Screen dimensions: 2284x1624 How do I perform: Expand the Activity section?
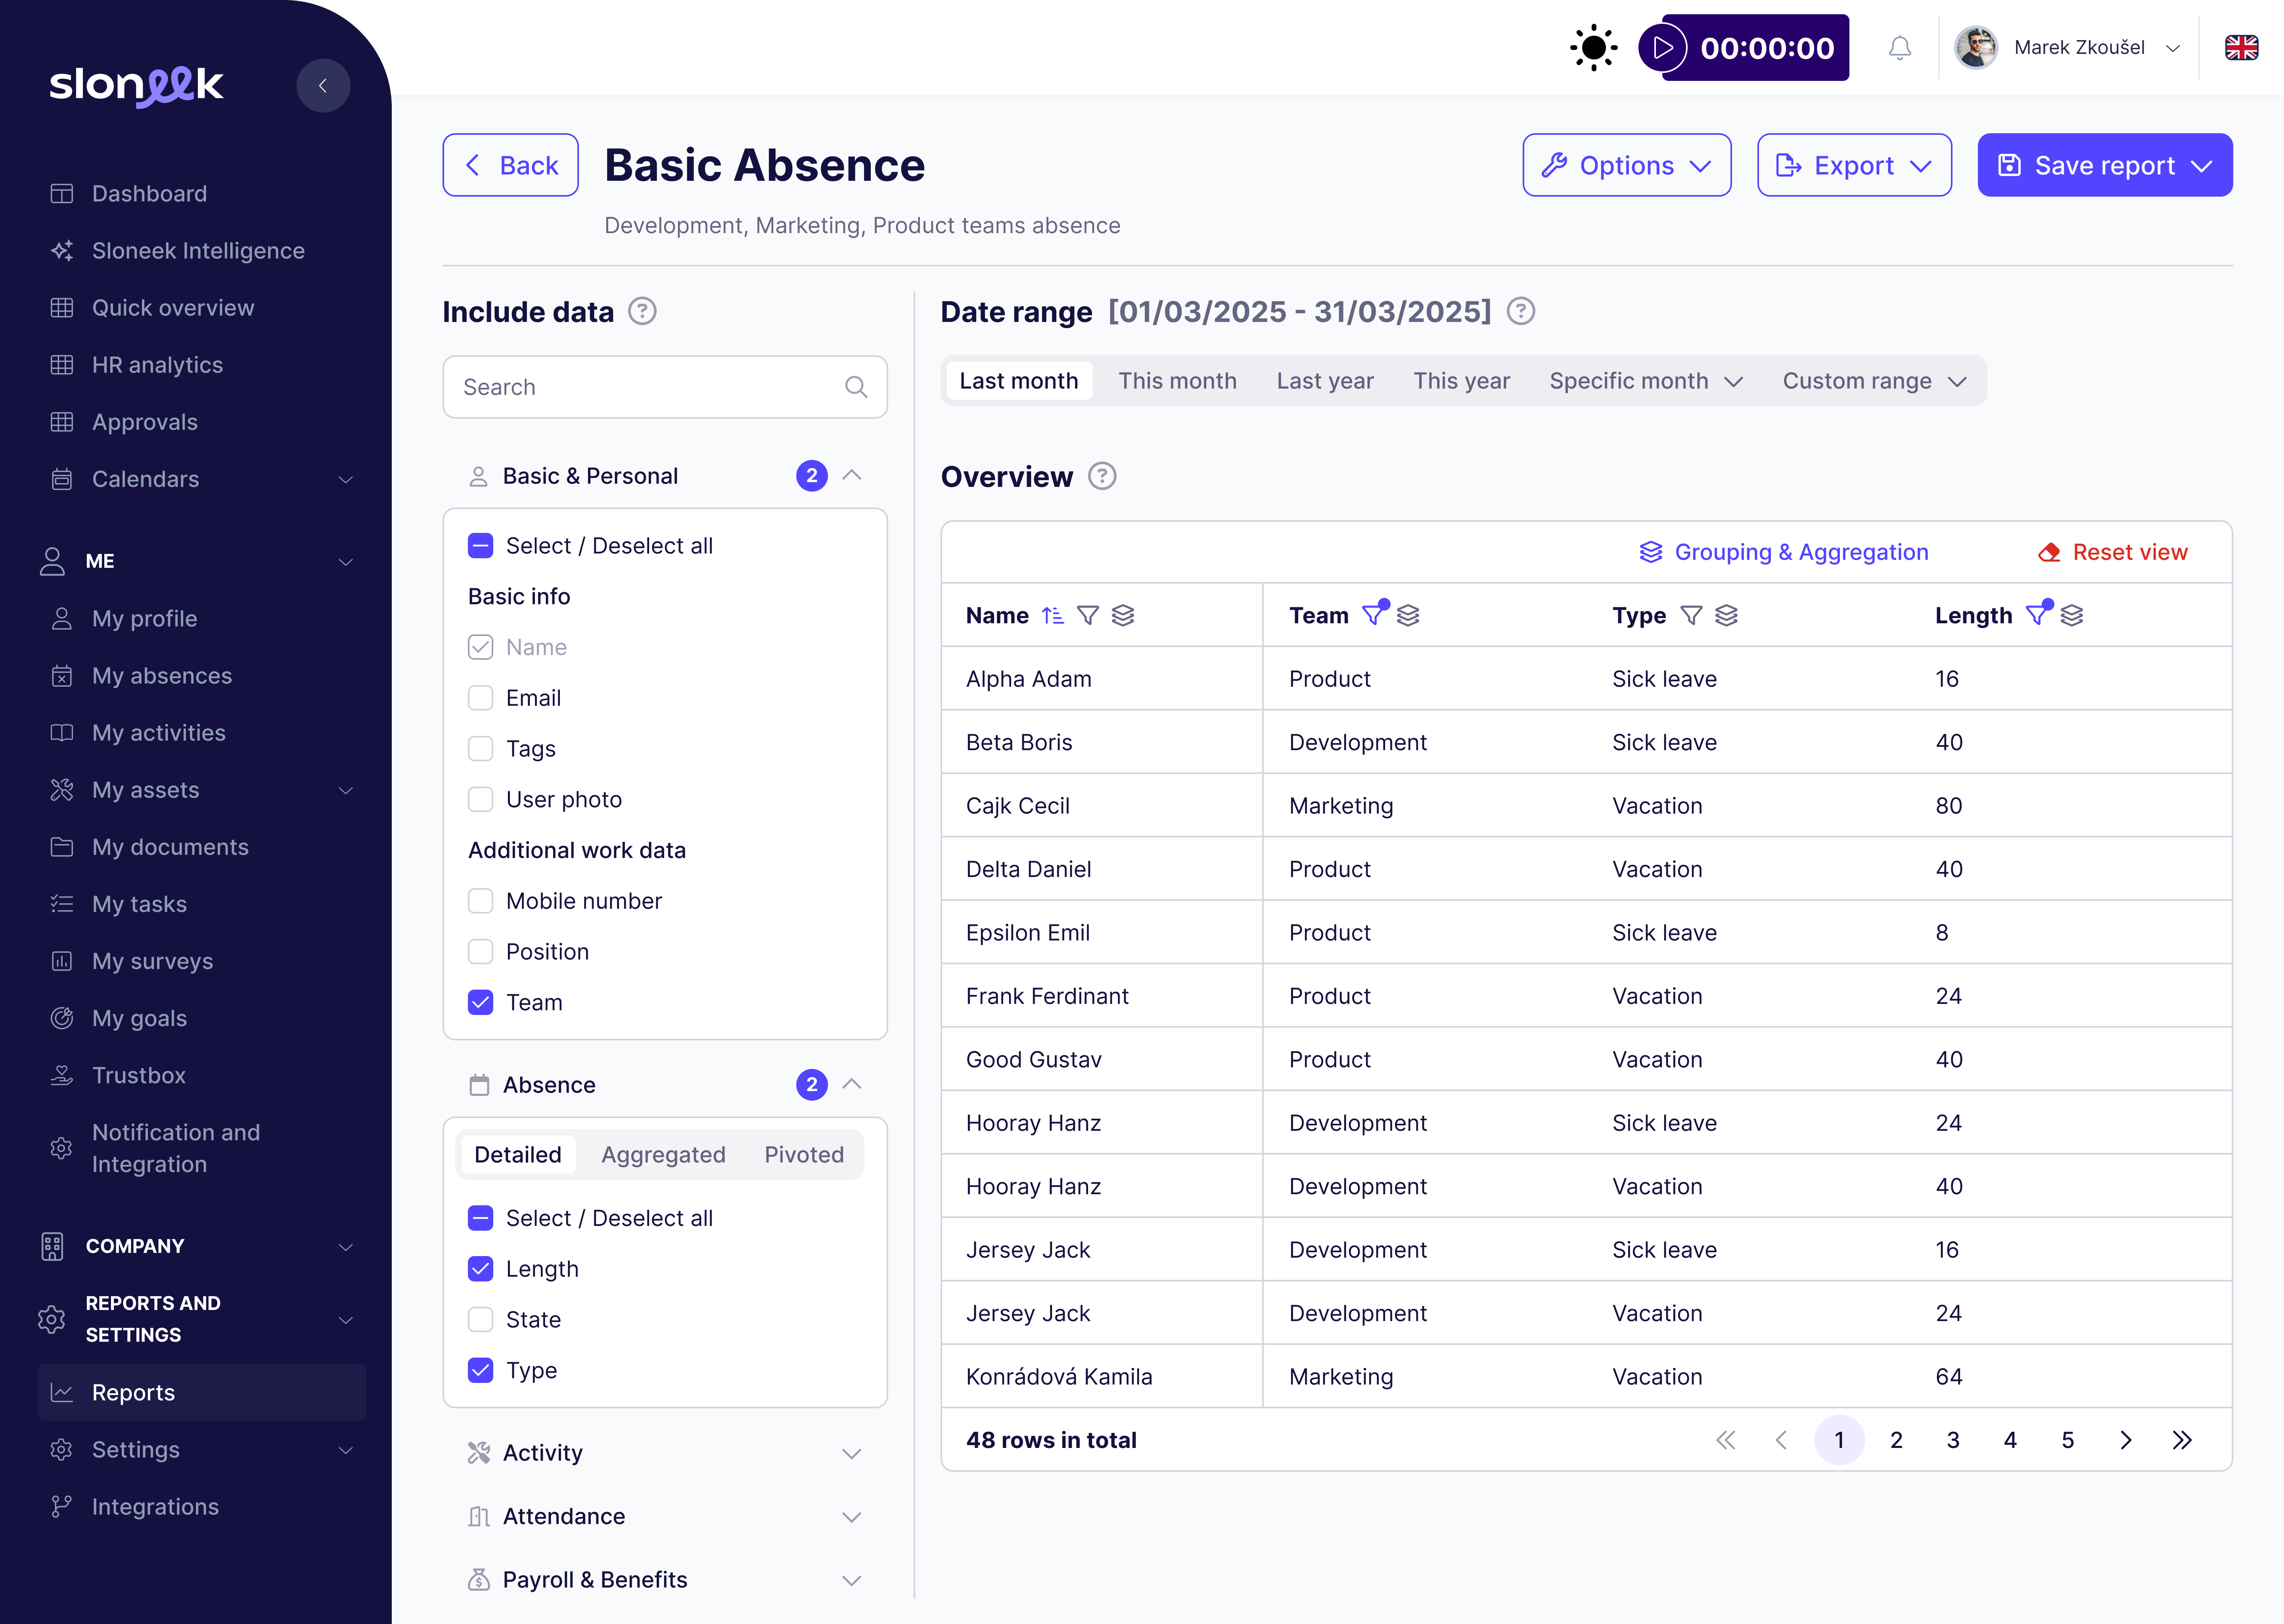852,1454
